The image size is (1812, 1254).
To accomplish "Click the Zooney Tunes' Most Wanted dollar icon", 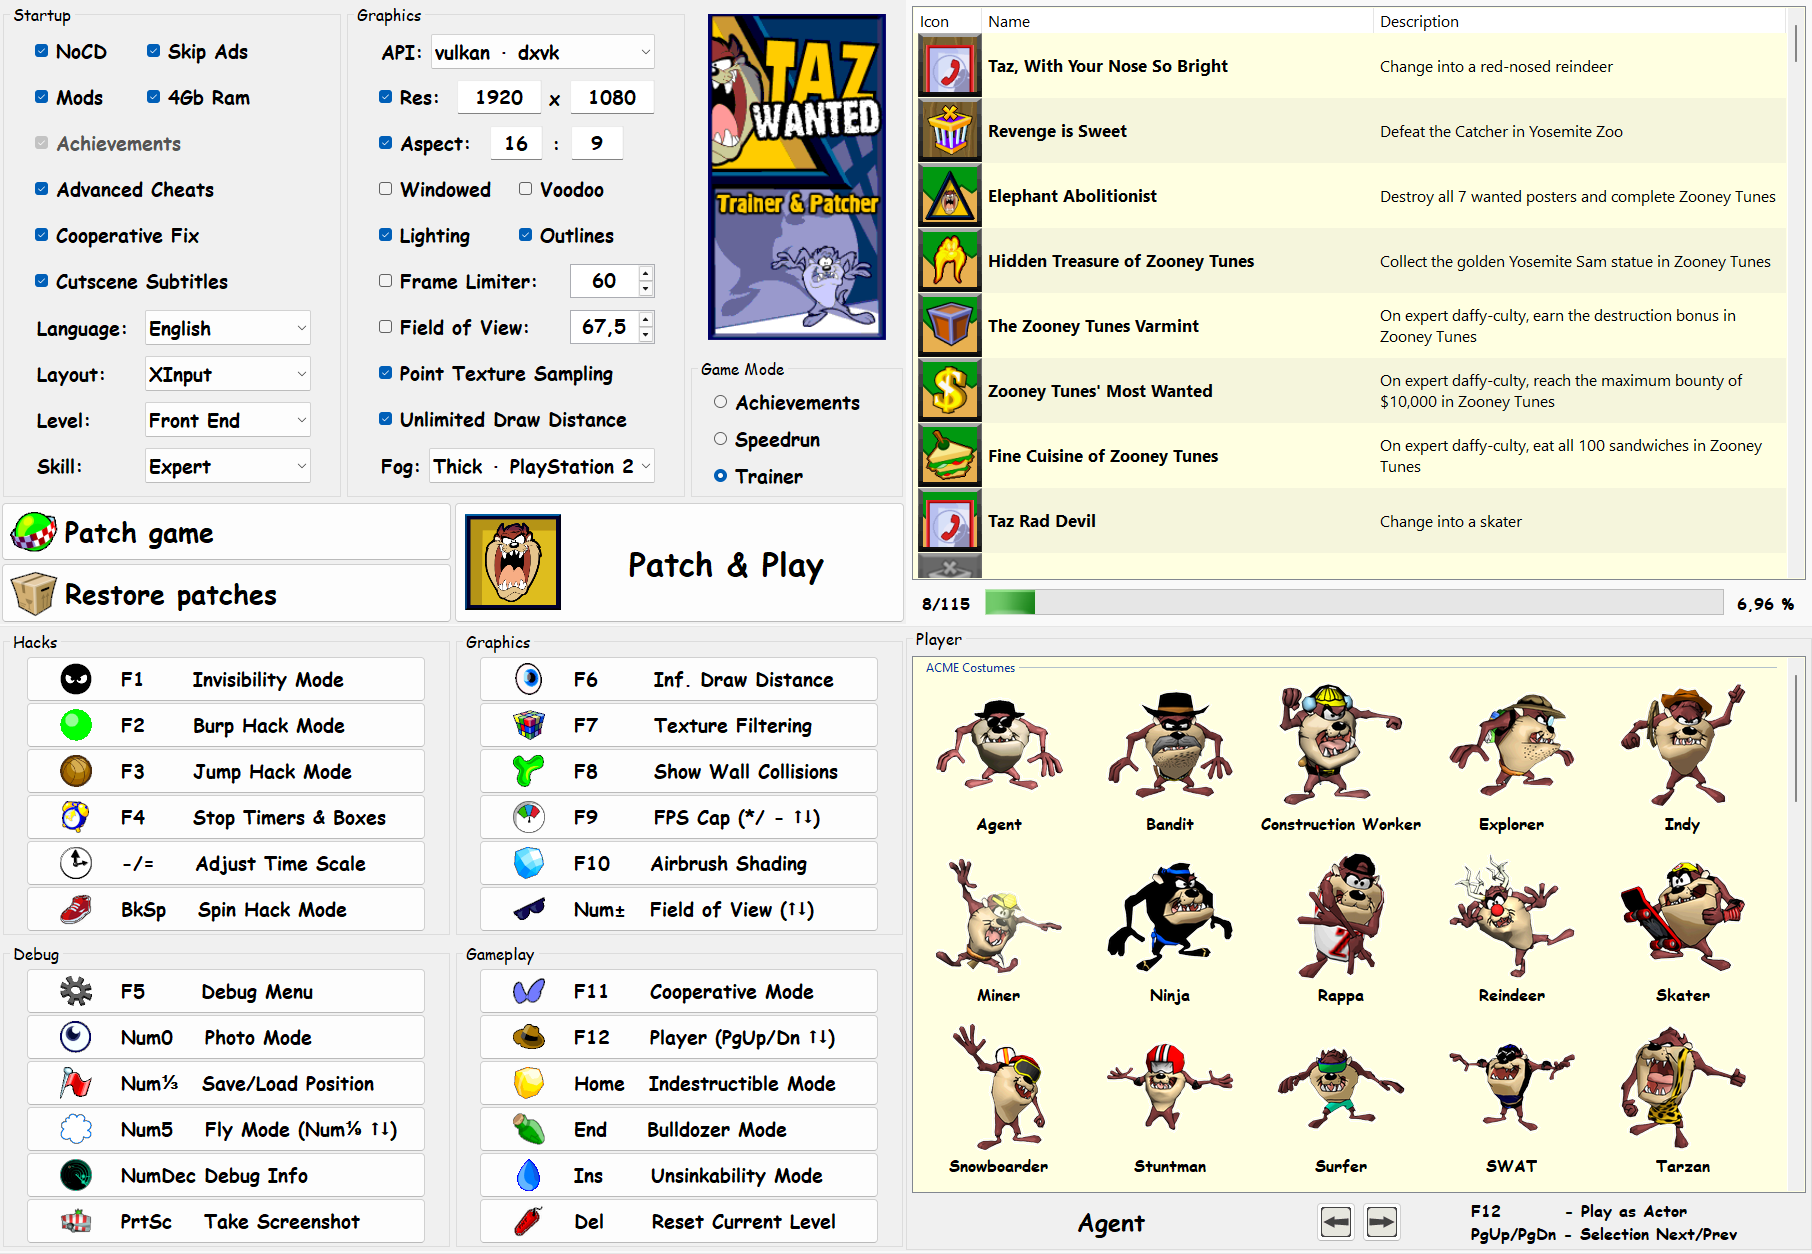I will [950, 391].
